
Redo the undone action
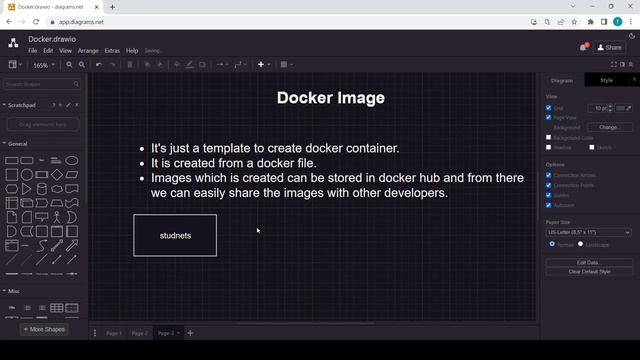(112, 64)
